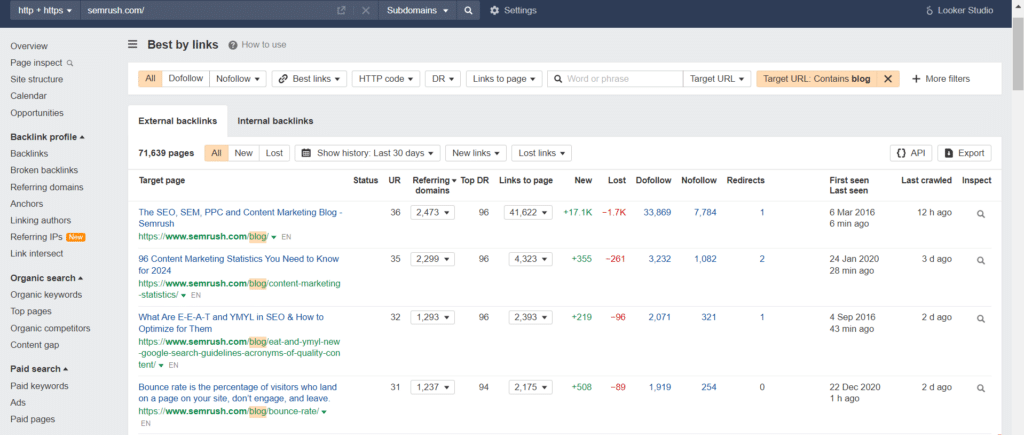The height and width of the screenshot is (435, 1024).
Task: Open the Links to page filter dropdown
Action: tap(504, 78)
